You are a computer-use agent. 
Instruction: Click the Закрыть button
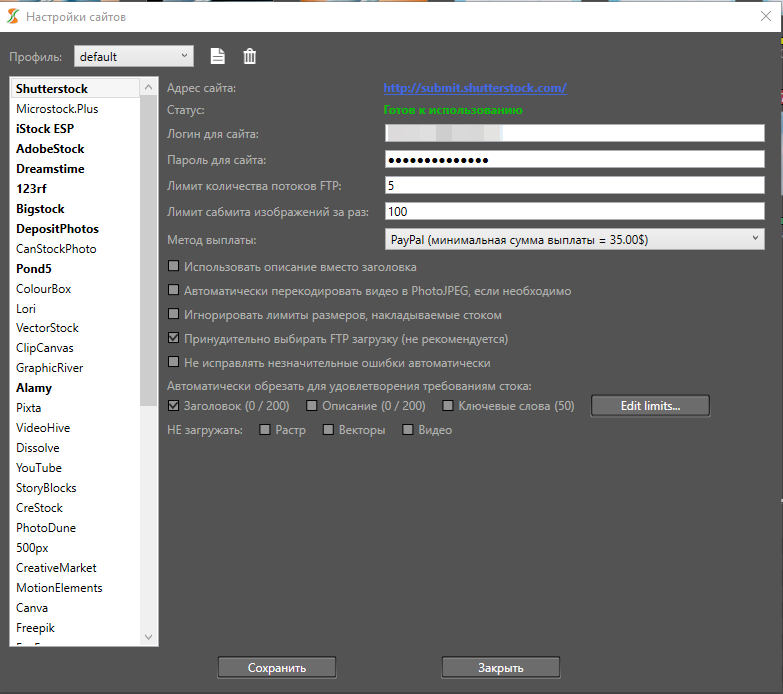tap(500, 668)
